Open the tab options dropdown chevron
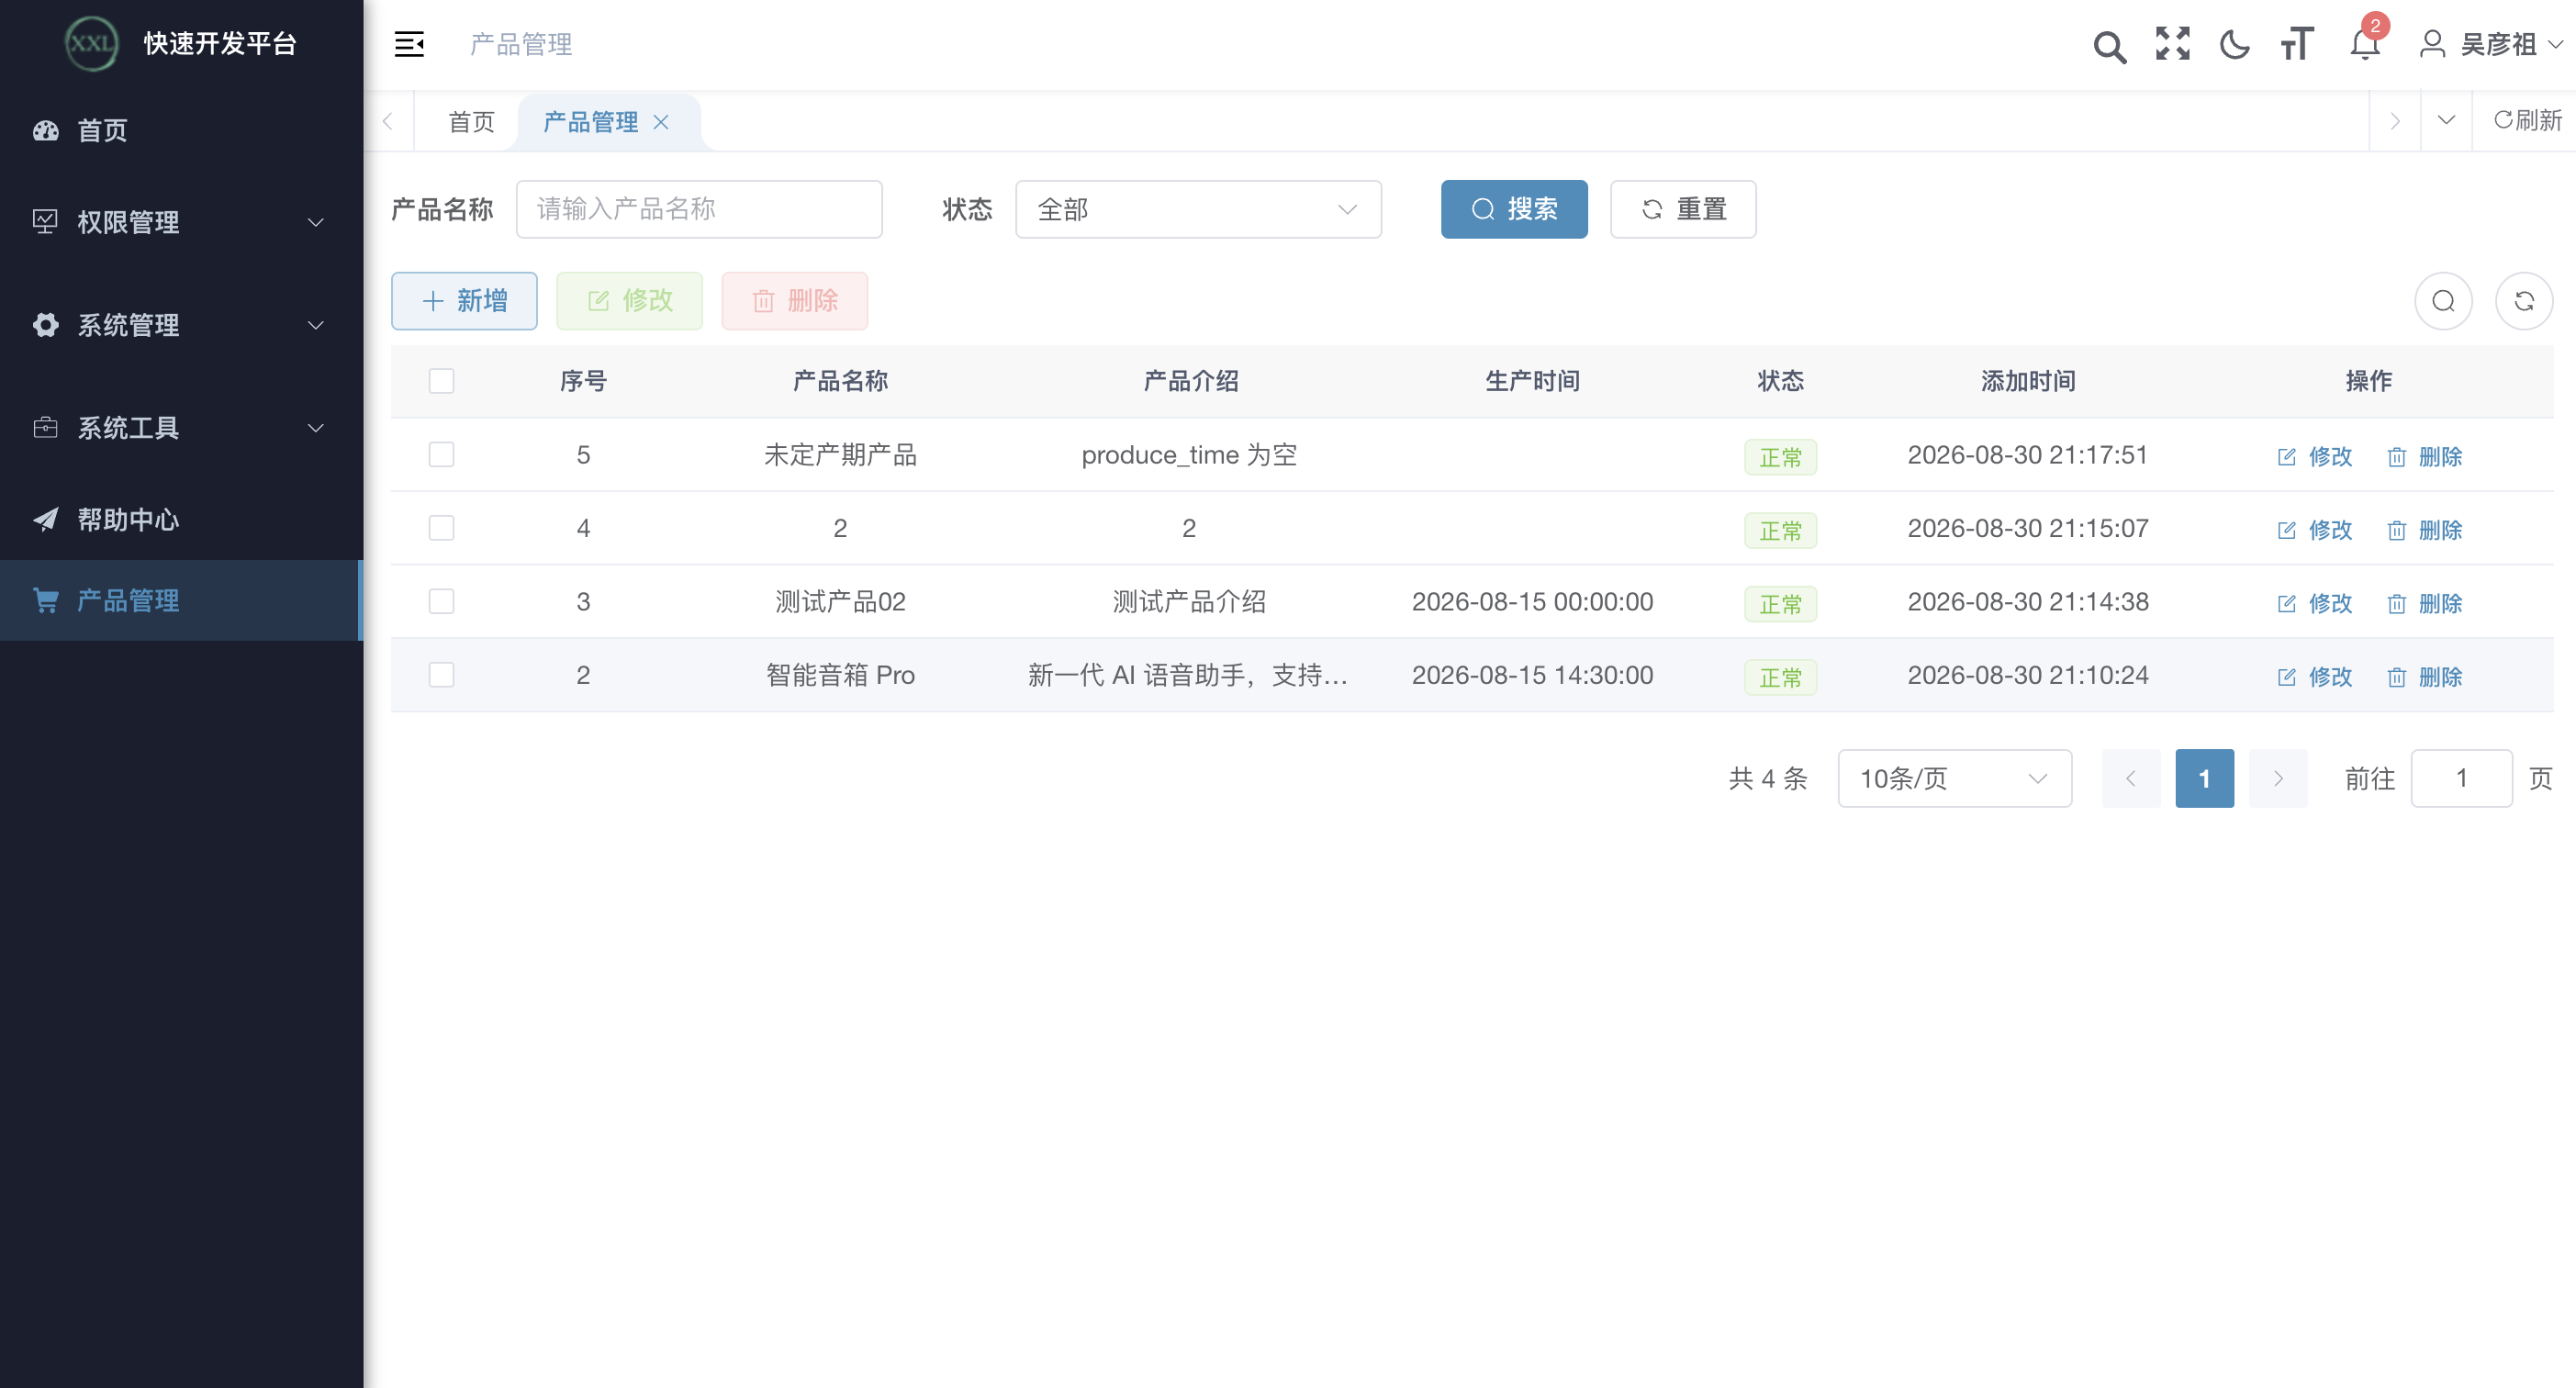The height and width of the screenshot is (1388, 2576). [x=2446, y=120]
